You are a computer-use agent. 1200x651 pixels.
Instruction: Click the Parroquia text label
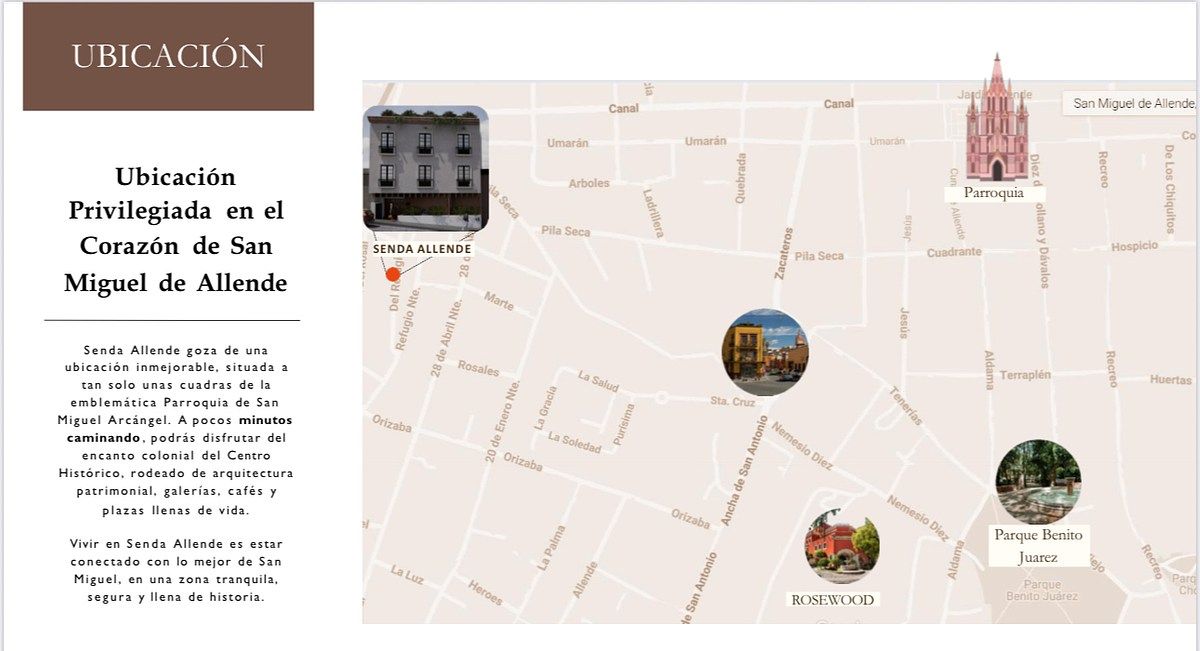(x=994, y=193)
